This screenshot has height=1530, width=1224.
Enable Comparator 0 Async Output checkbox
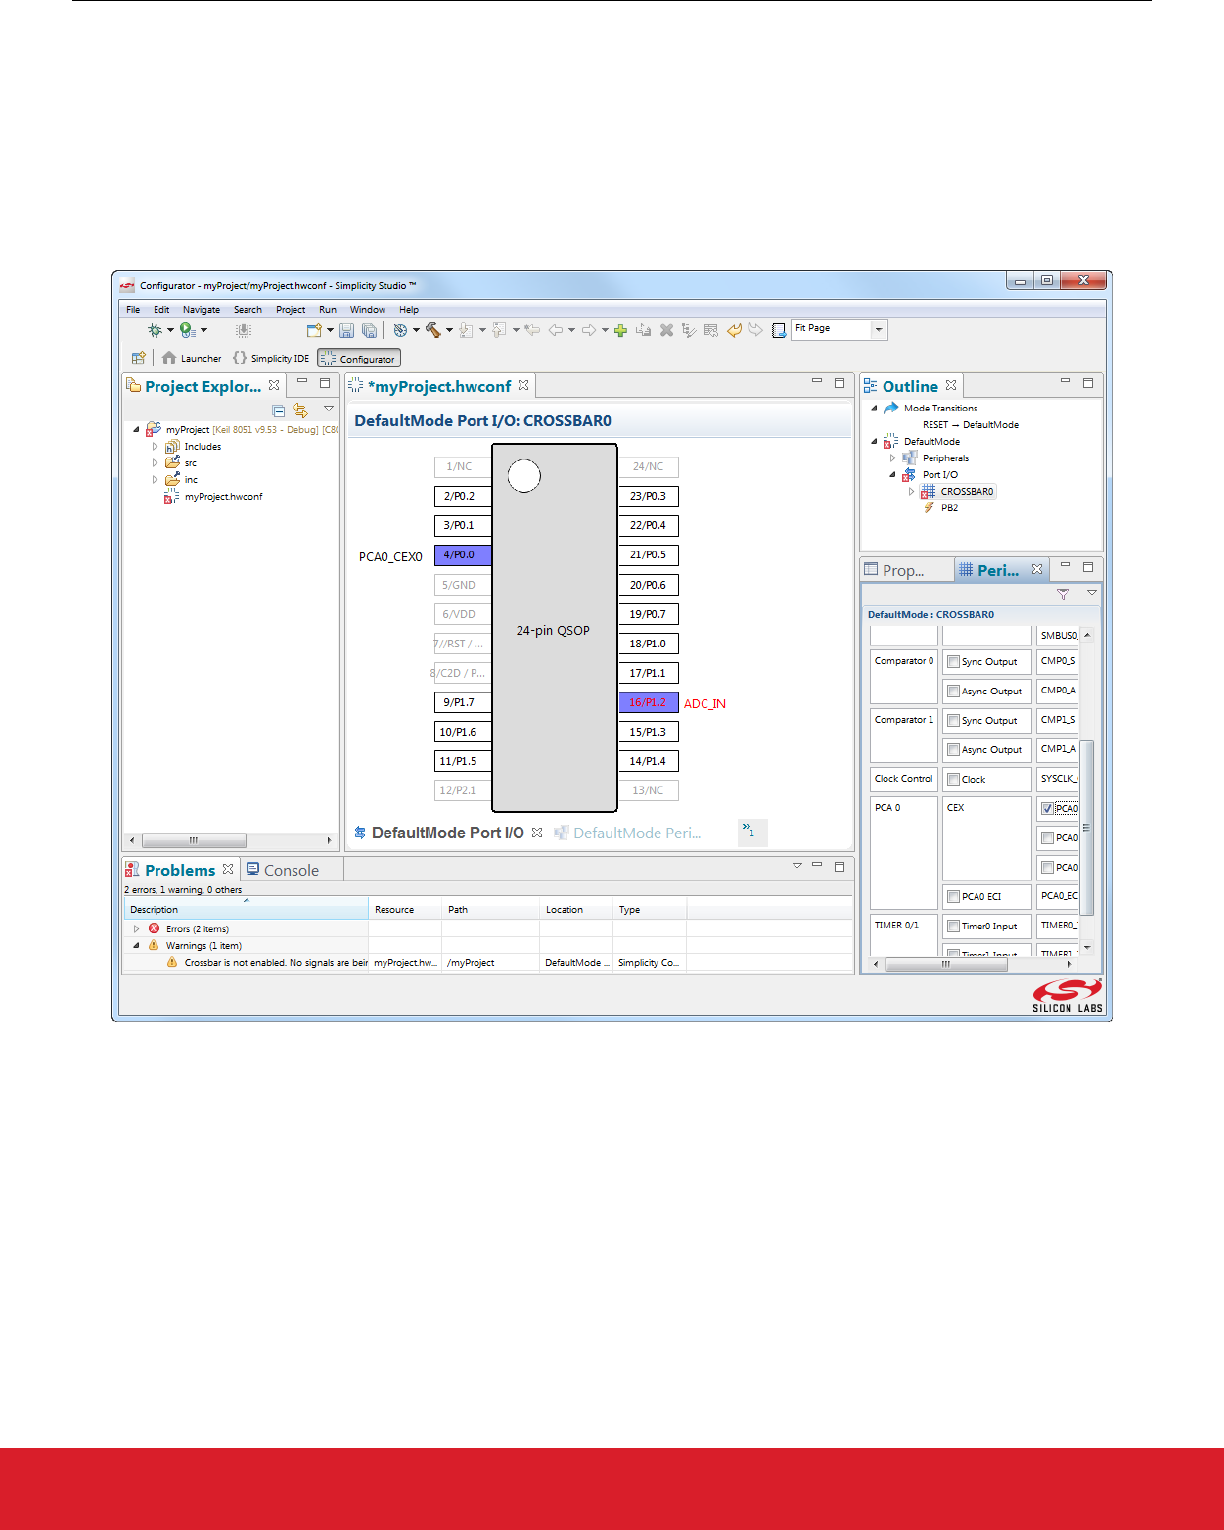(953, 691)
